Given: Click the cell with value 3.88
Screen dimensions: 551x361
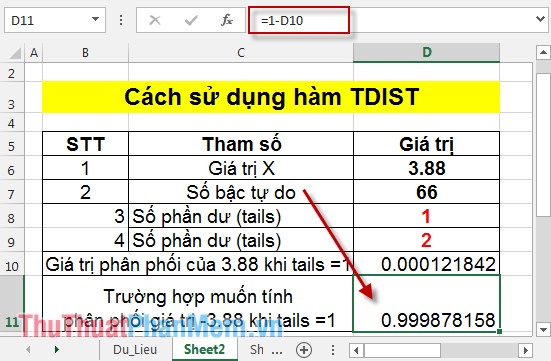Looking at the screenshot, I should pyautogui.click(x=426, y=168).
